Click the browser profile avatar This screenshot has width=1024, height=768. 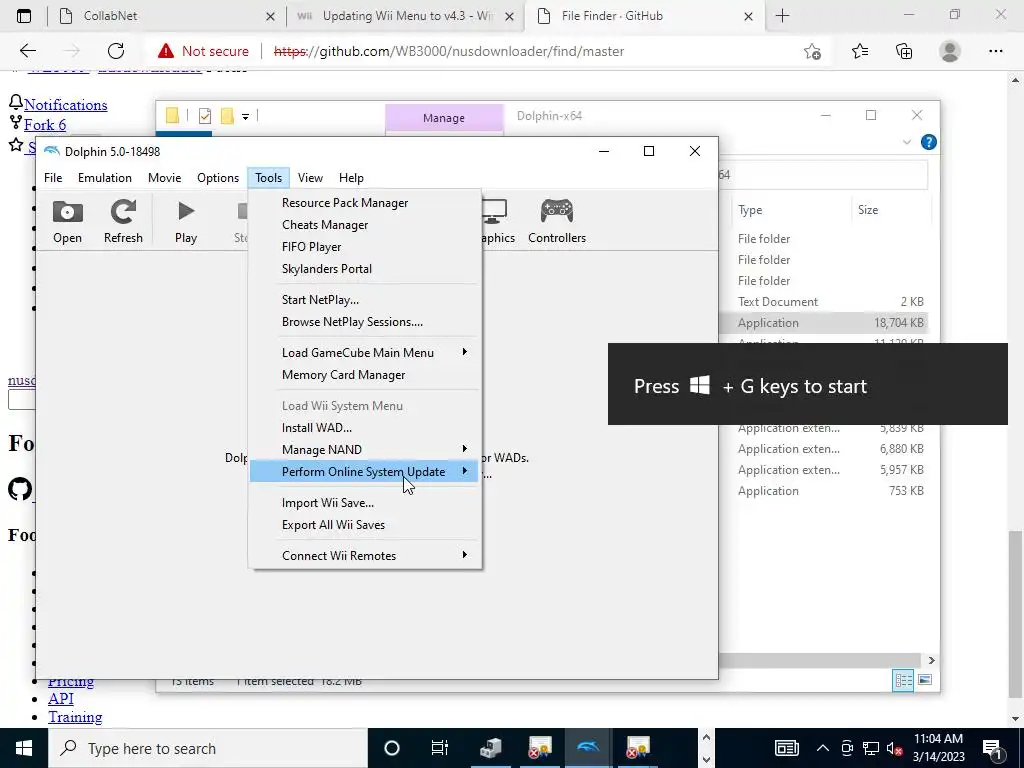(x=950, y=51)
